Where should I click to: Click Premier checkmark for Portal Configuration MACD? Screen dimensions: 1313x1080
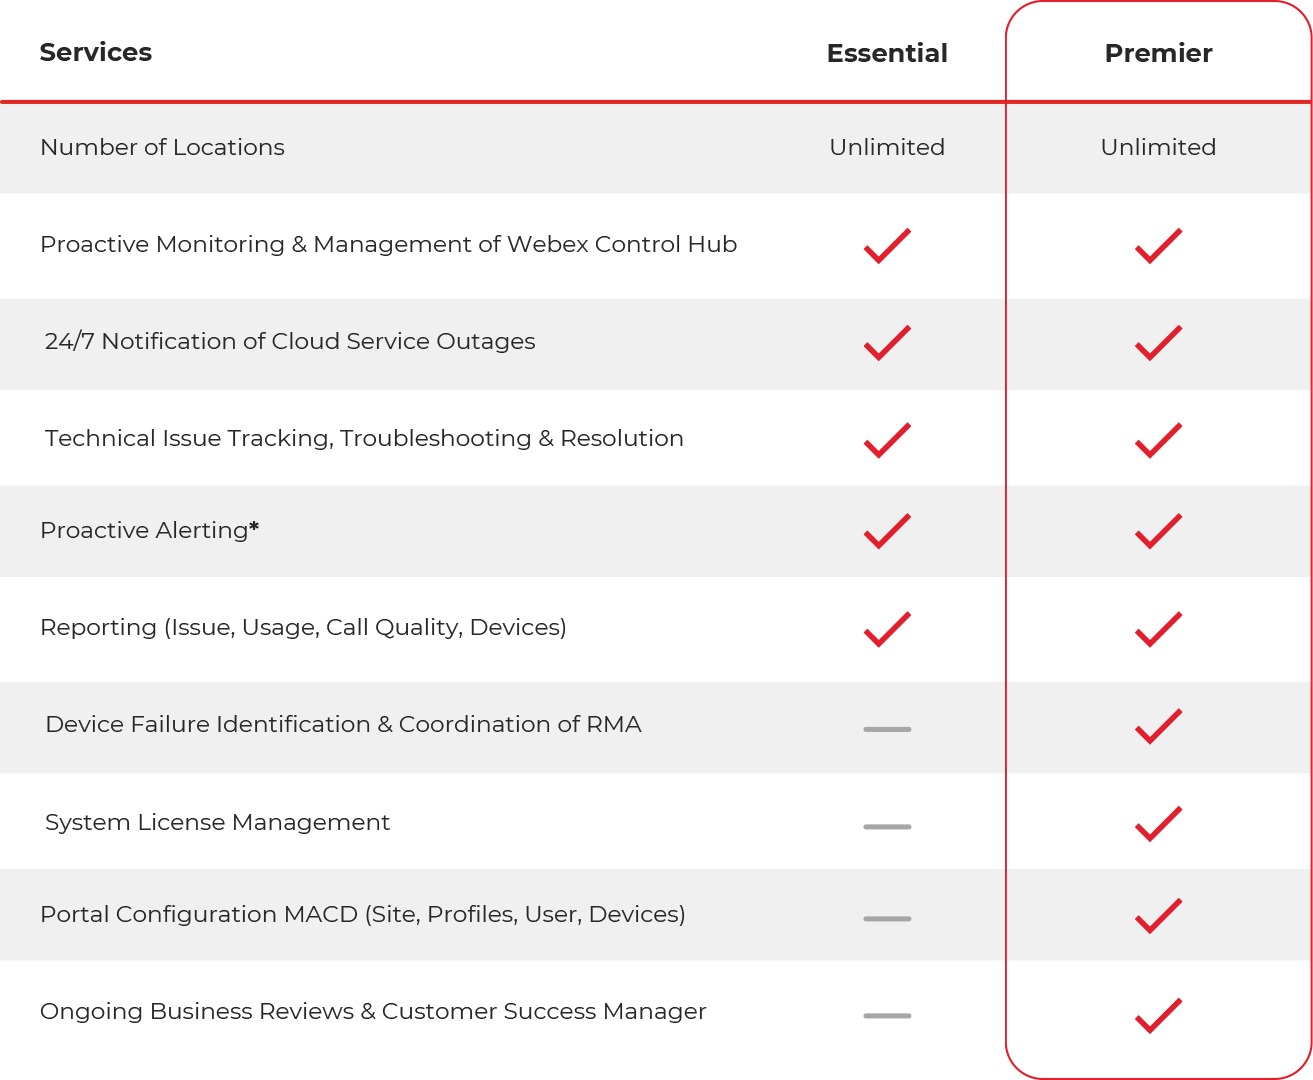(1158, 916)
